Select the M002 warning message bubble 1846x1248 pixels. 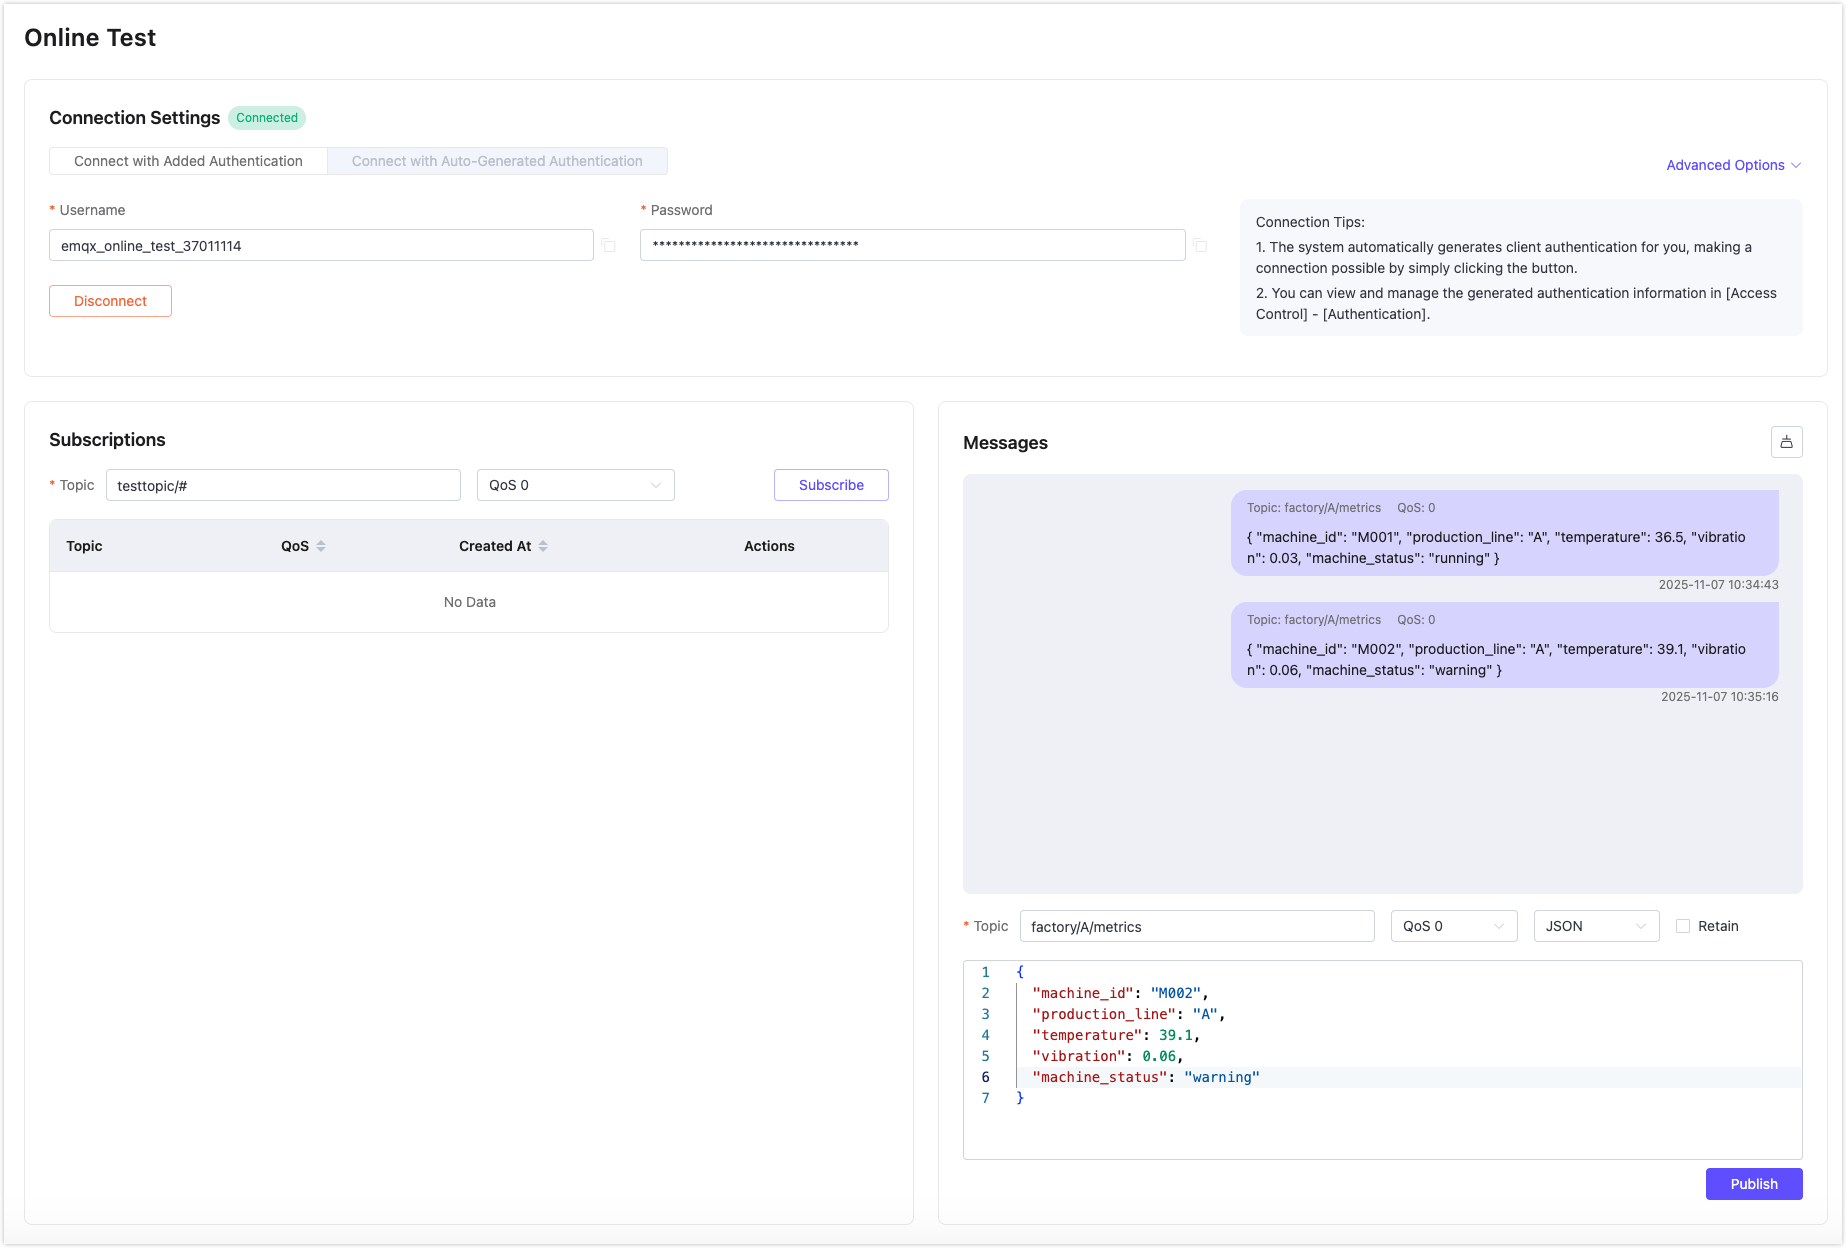[1505, 645]
